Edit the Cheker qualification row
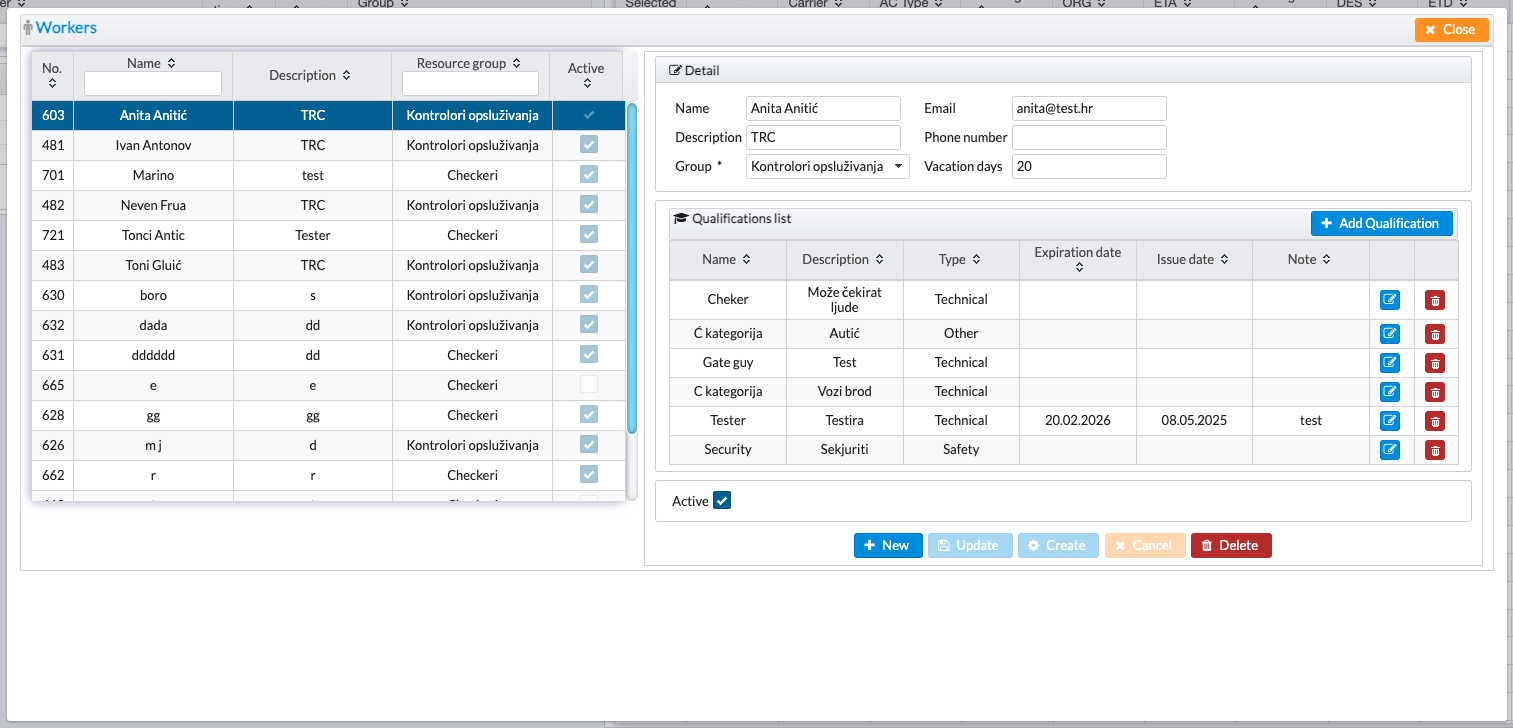 coord(1389,300)
